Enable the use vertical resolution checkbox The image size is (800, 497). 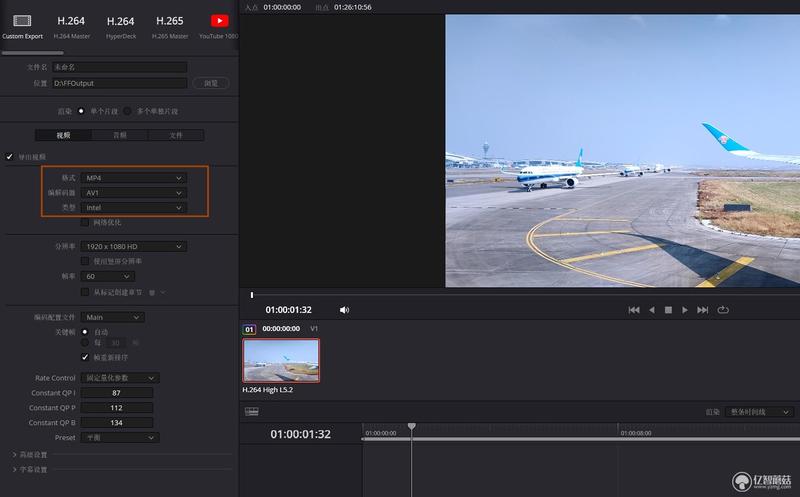point(85,261)
